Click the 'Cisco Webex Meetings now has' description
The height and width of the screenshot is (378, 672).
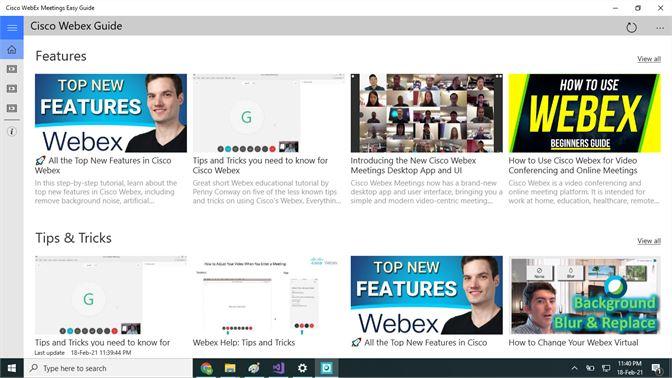pos(426,192)
